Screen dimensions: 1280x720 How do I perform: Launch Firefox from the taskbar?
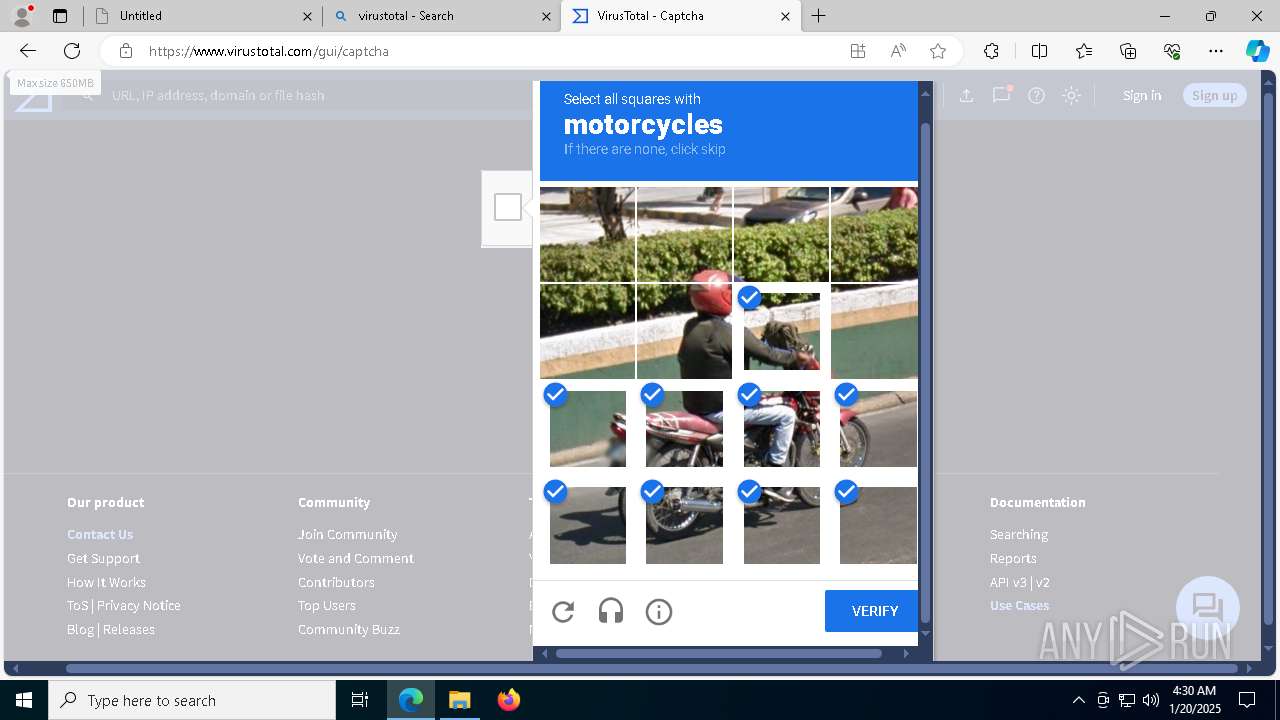[x=508, y=700]
